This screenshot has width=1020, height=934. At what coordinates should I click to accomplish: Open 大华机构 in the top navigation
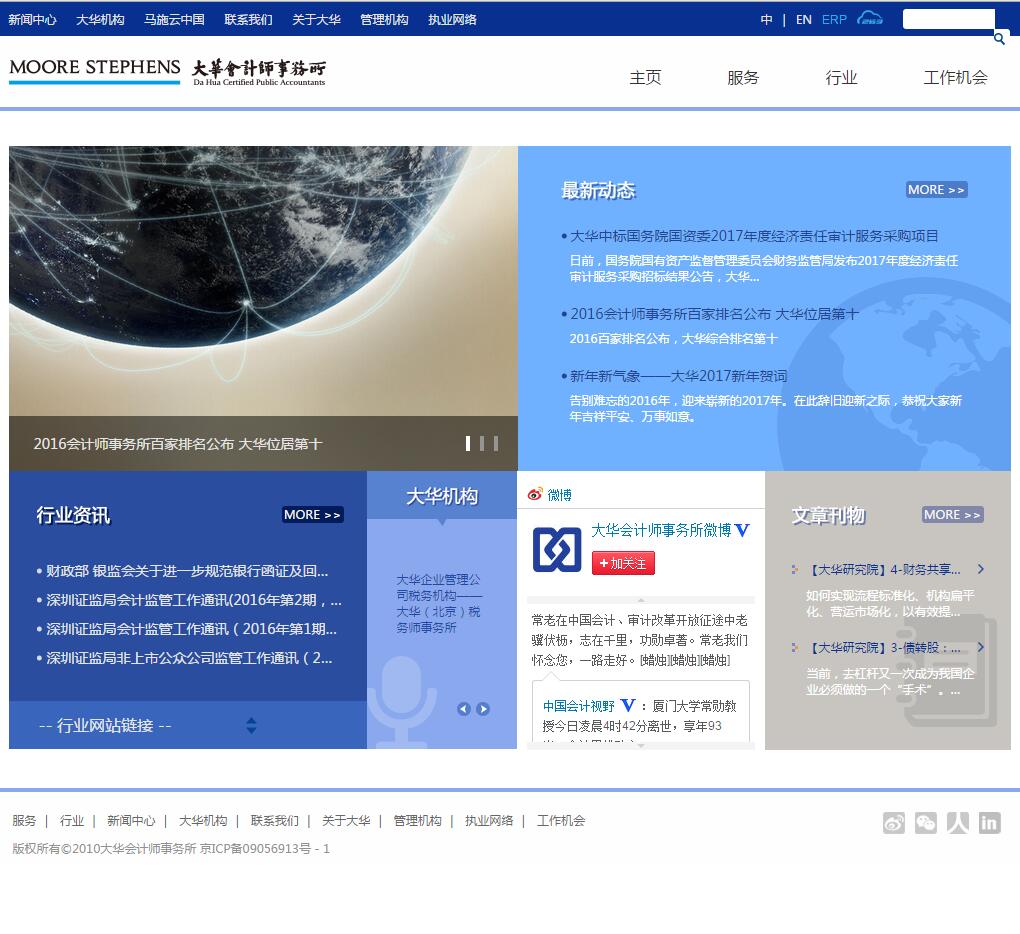[x=100, y=20]
